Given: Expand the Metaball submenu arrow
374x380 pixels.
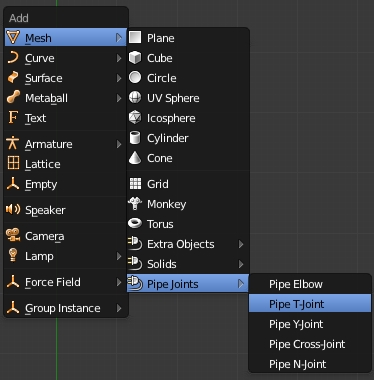Looking at the screenshot, I should 119,98.
